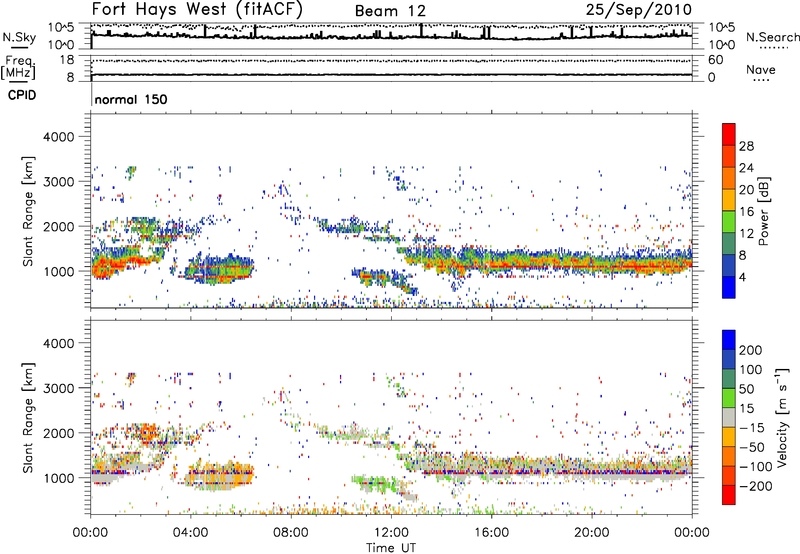
Task: Select the "Freq. [MHz]" axis label
Action: coord(18,68)
